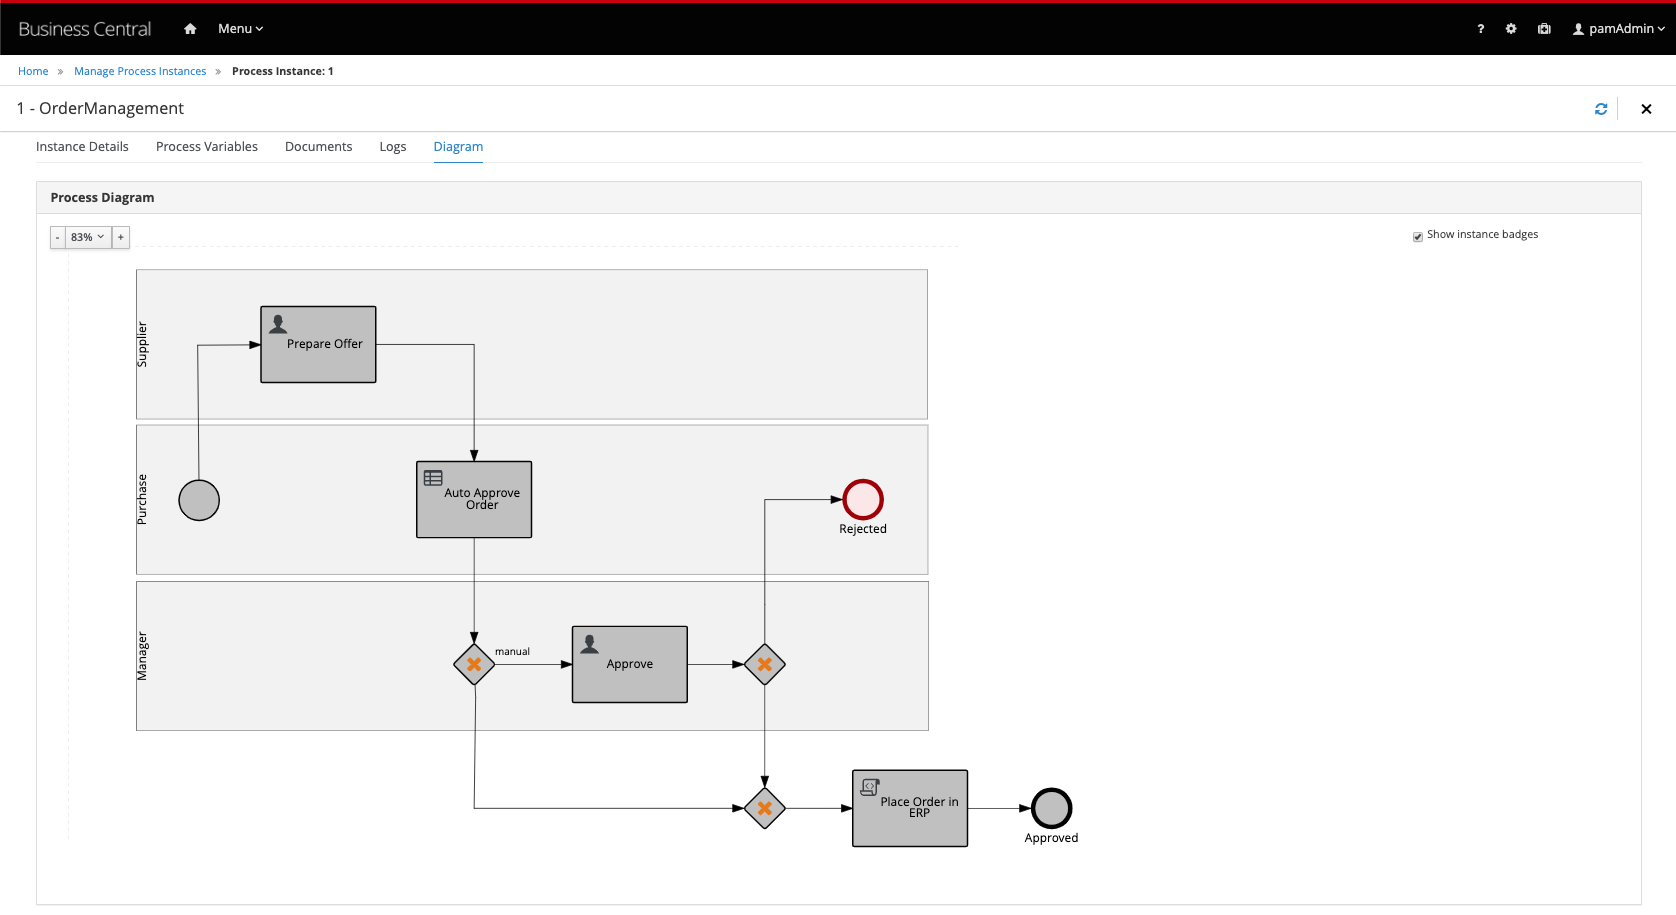1676x915 pixels.
Task: Click the gateway before the manual branch
Action: pos(474,664)
